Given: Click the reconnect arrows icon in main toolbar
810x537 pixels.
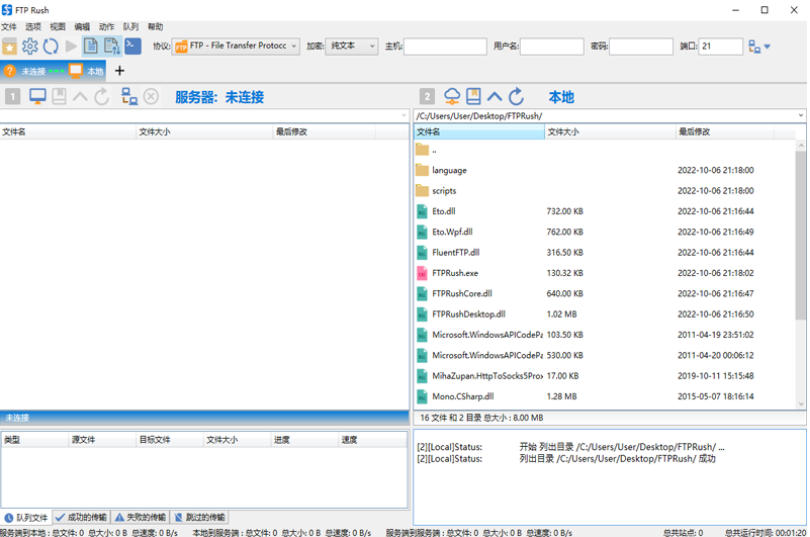Looking at the screenshot, I should click(x=50, y=46).
